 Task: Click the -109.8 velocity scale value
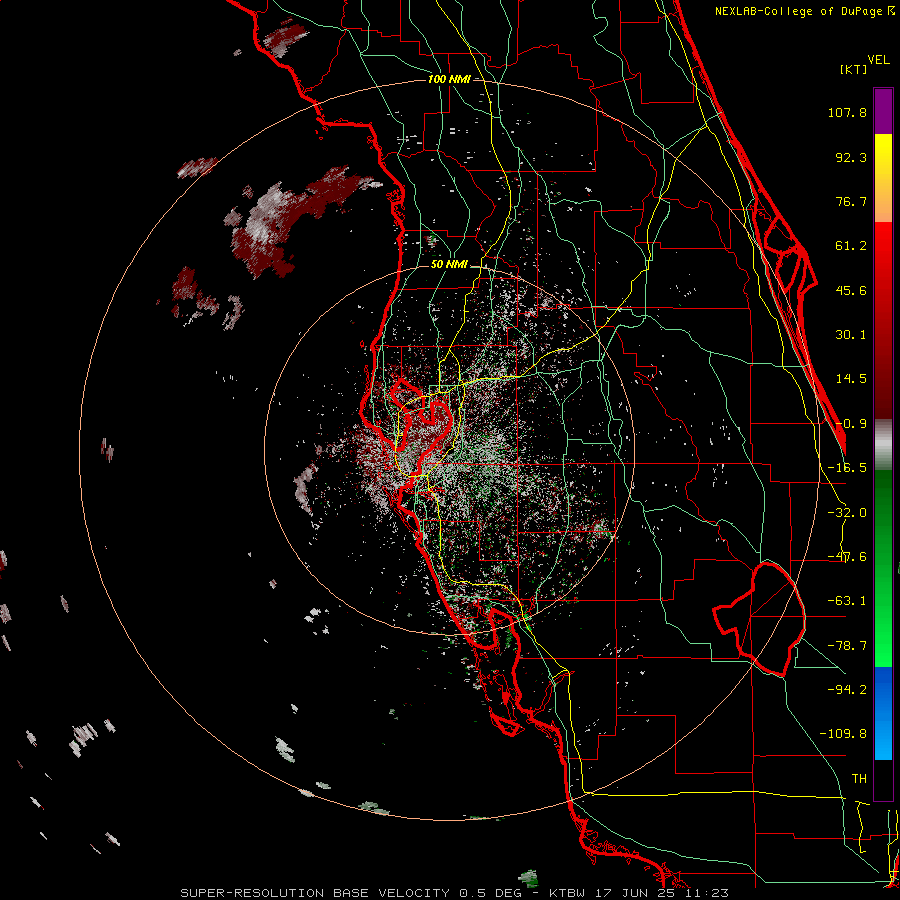(x=843, y=734)
